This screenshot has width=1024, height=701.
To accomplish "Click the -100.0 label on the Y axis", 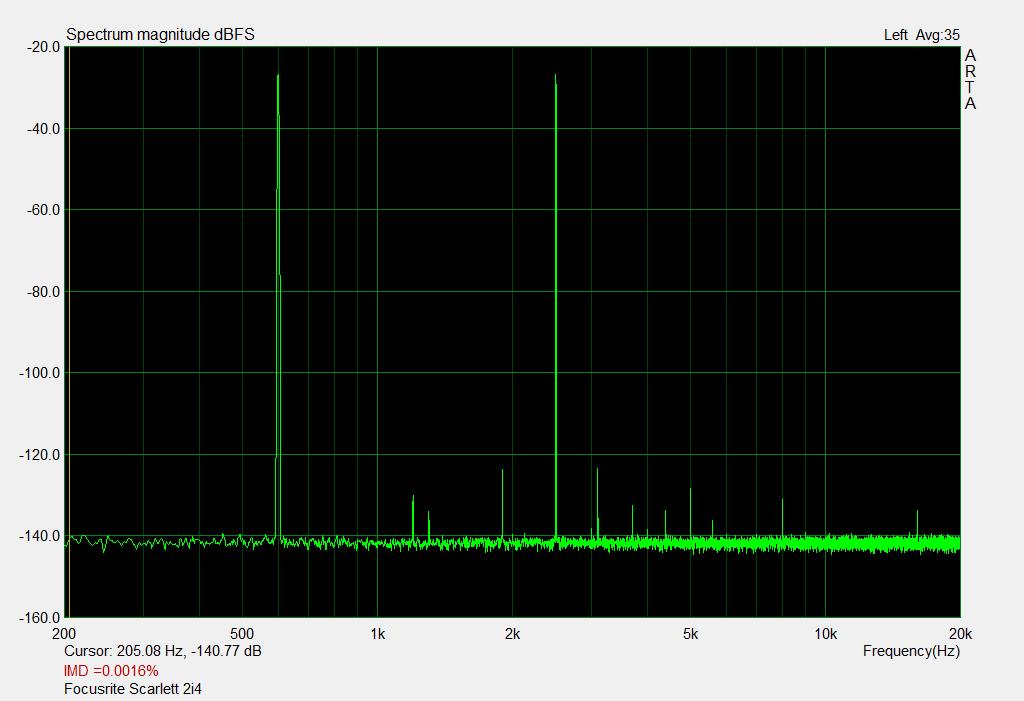I will (x=38, y=373).
